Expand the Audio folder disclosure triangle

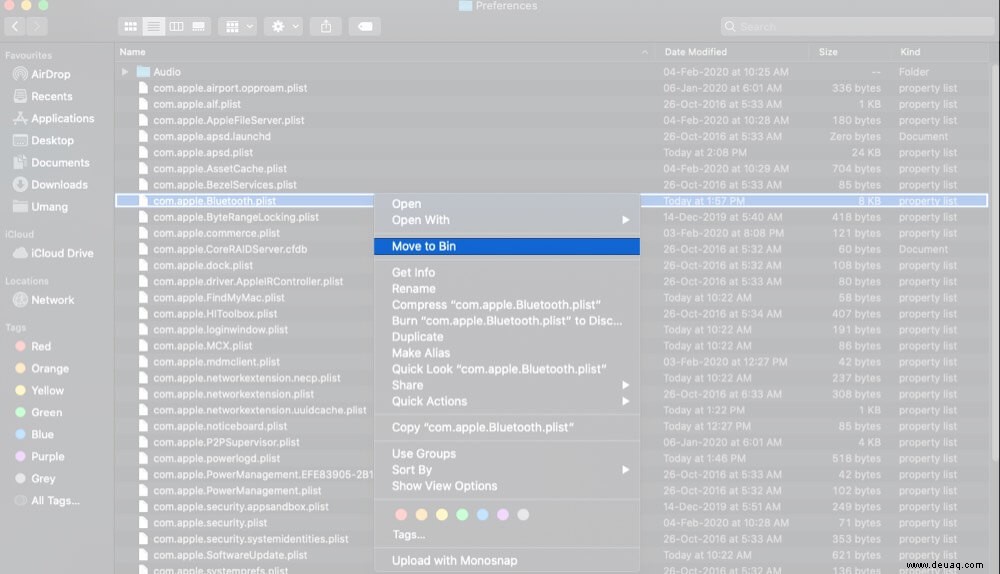[x=125, y=72]
